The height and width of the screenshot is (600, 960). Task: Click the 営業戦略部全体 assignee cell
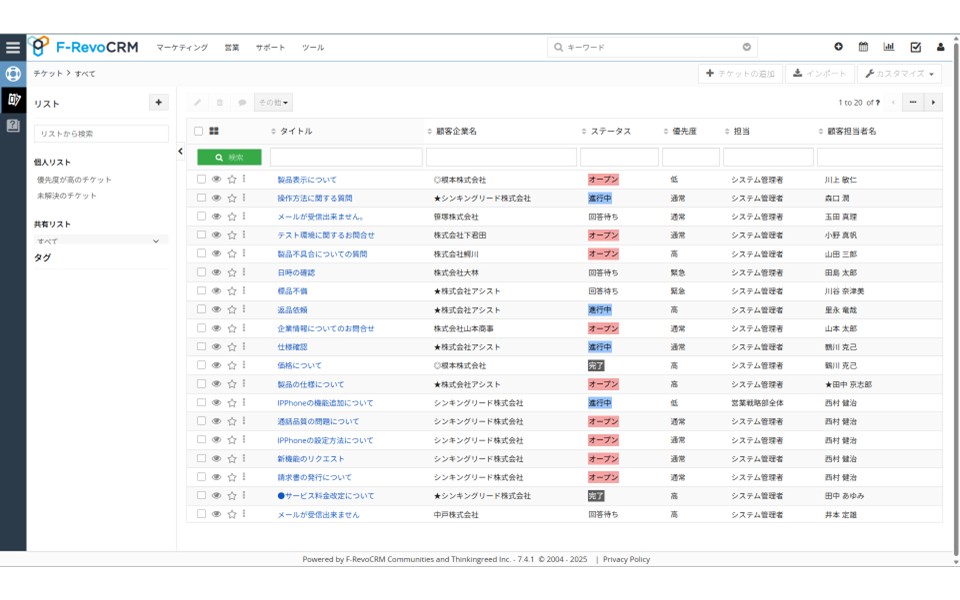(x=757, y=403)
